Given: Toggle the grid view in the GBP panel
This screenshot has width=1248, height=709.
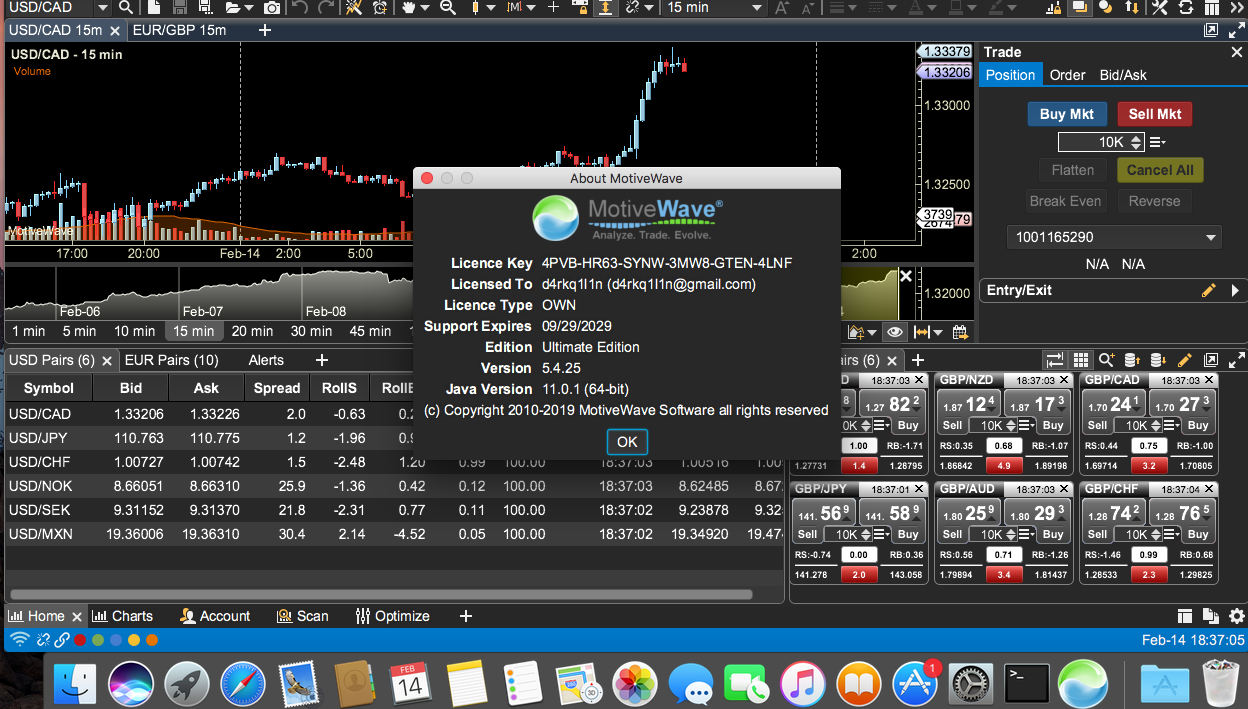Looking at the screenshot, I should tap(1081, 360).
